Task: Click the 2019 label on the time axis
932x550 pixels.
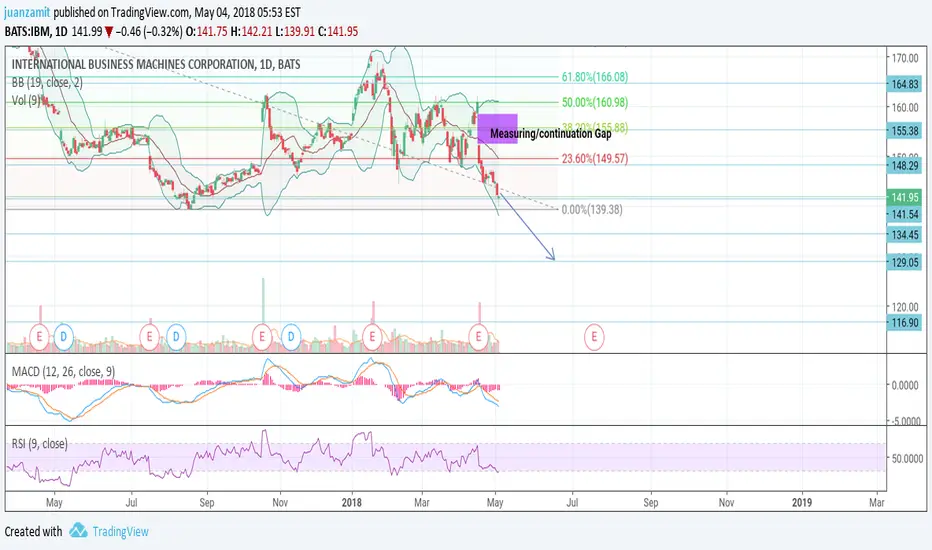Action: pos(802,502)
